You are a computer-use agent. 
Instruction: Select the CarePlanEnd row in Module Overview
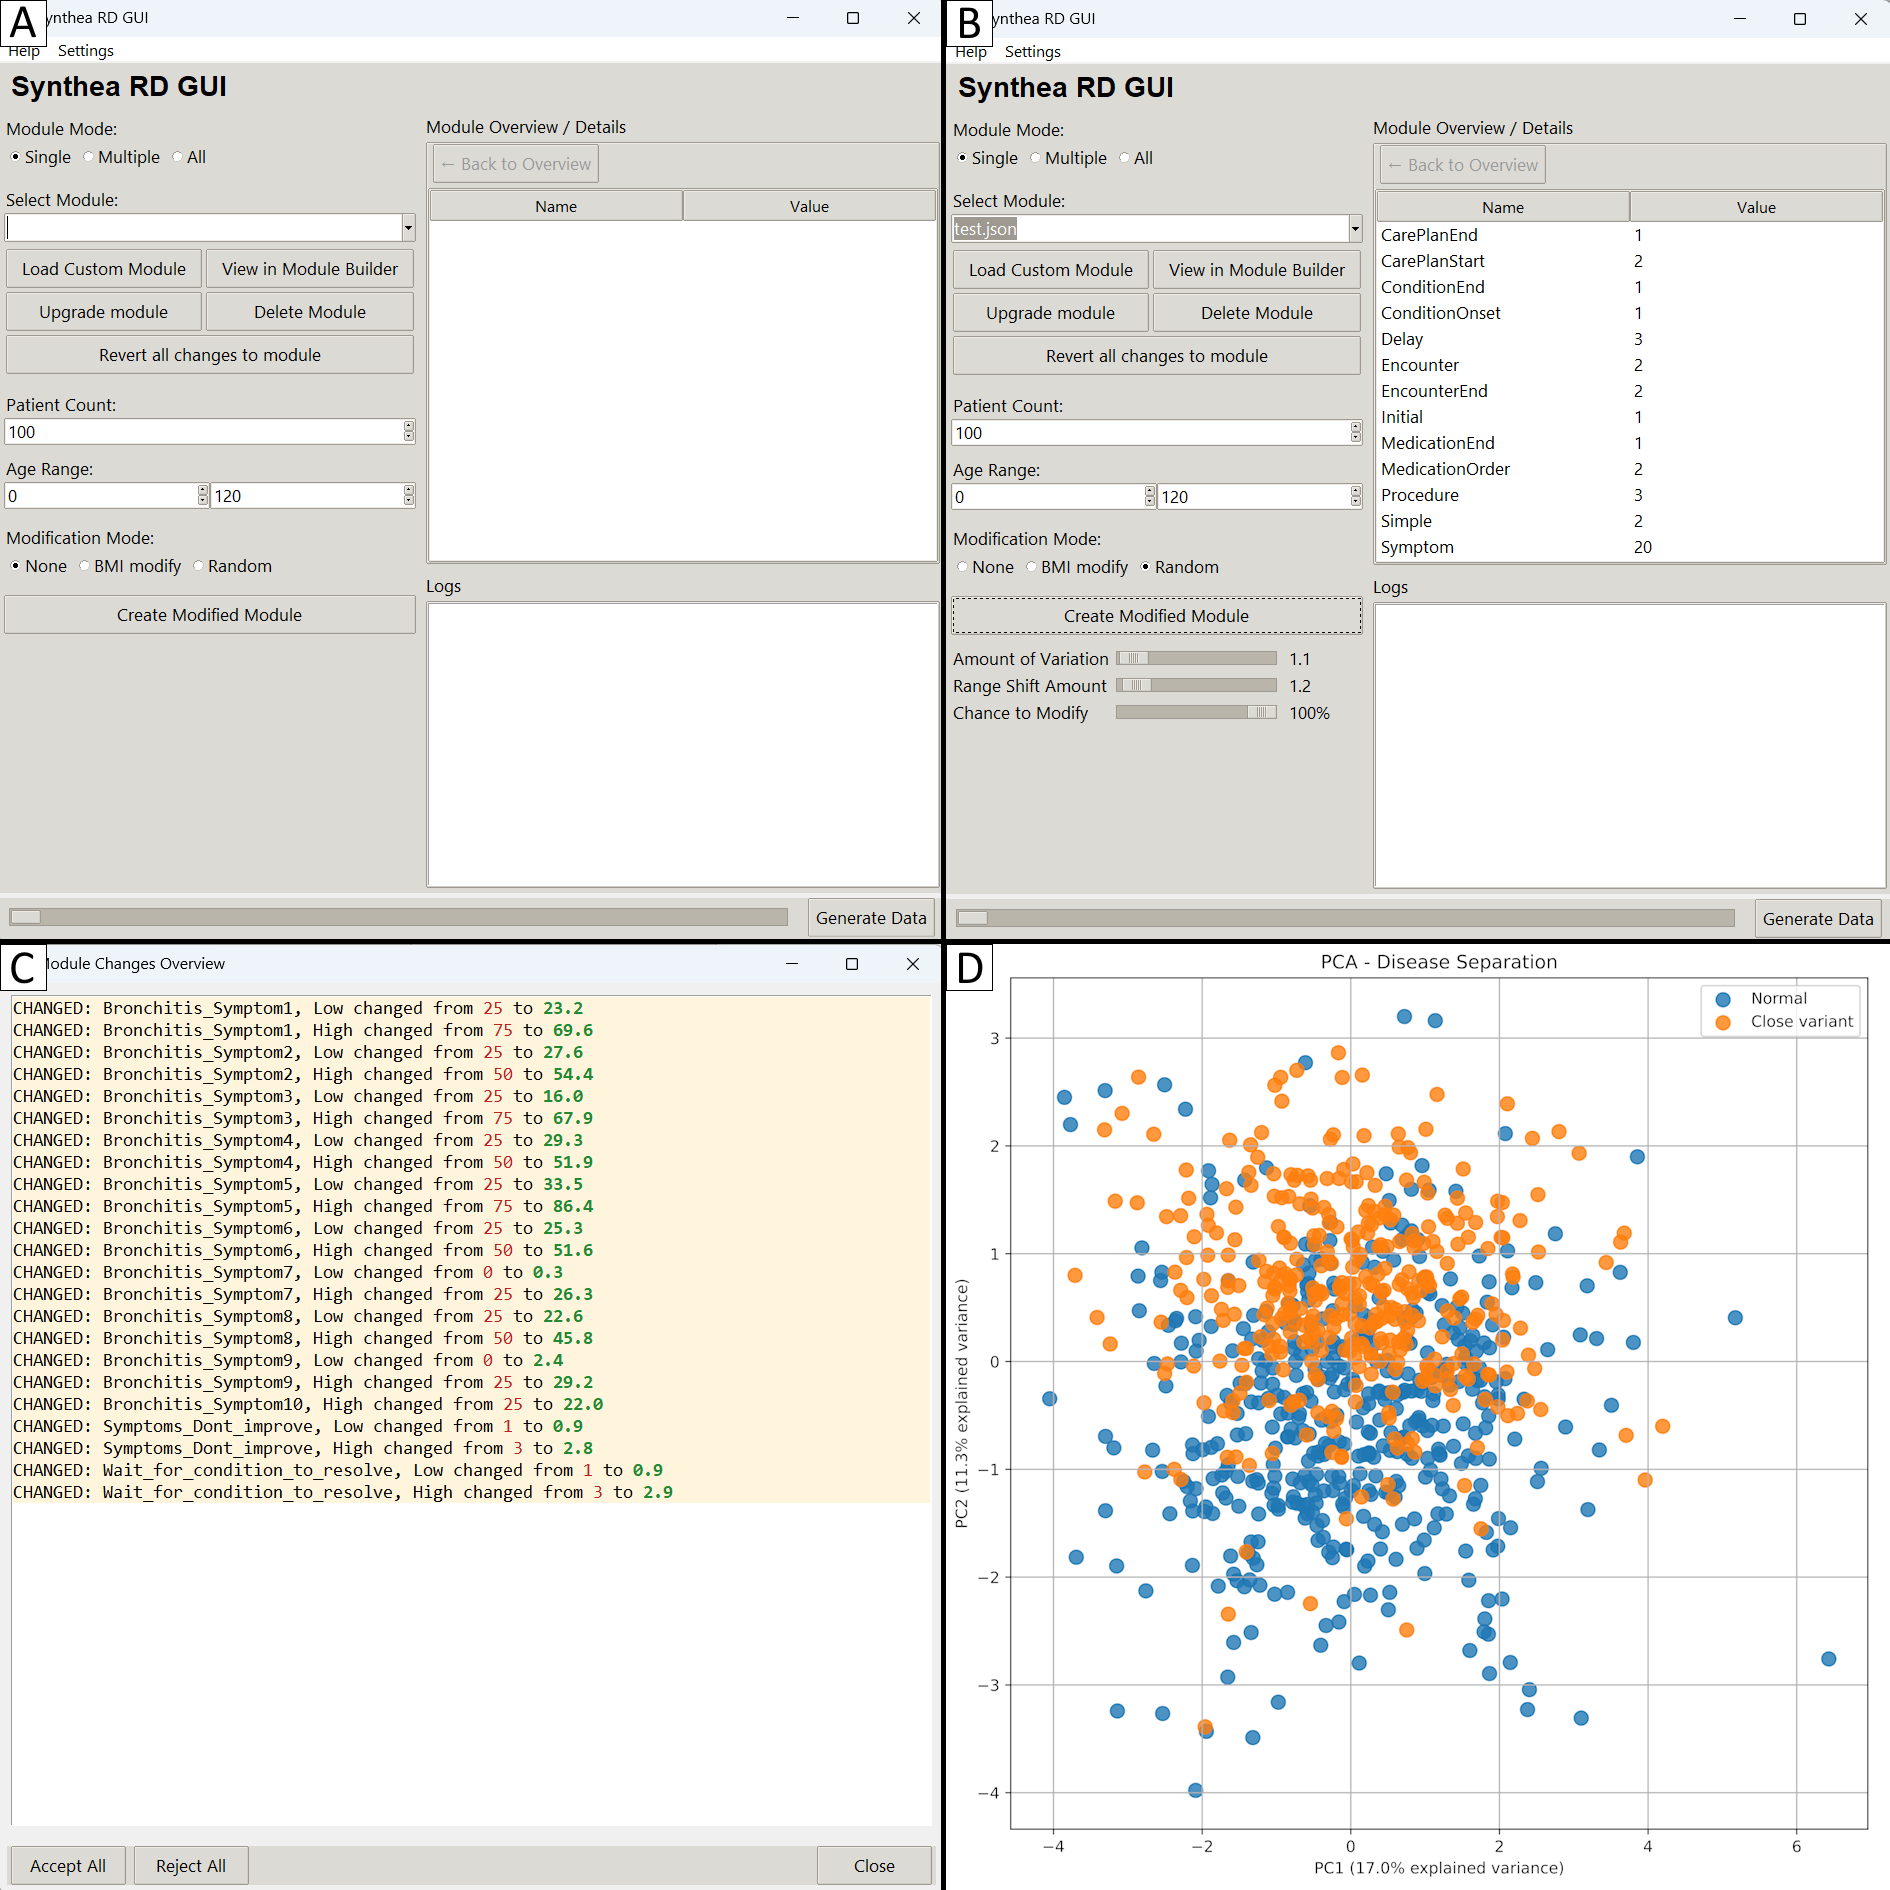[1630, 235]
